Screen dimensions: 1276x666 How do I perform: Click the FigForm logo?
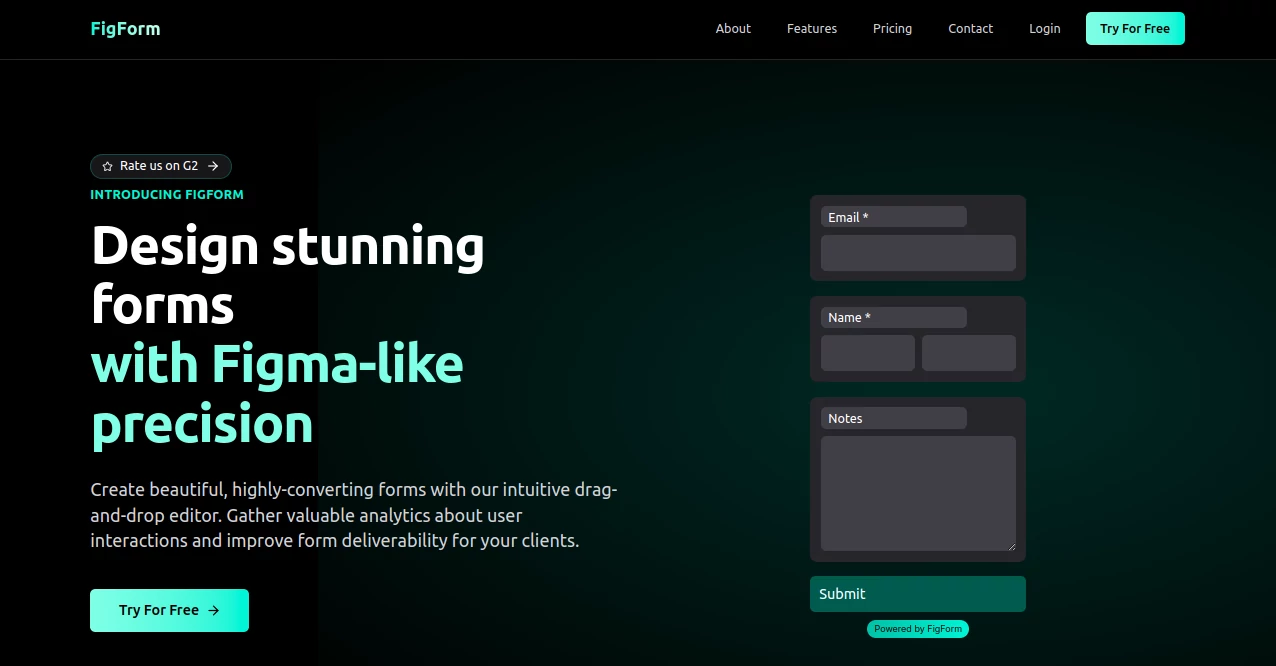(x=125, y=28)
